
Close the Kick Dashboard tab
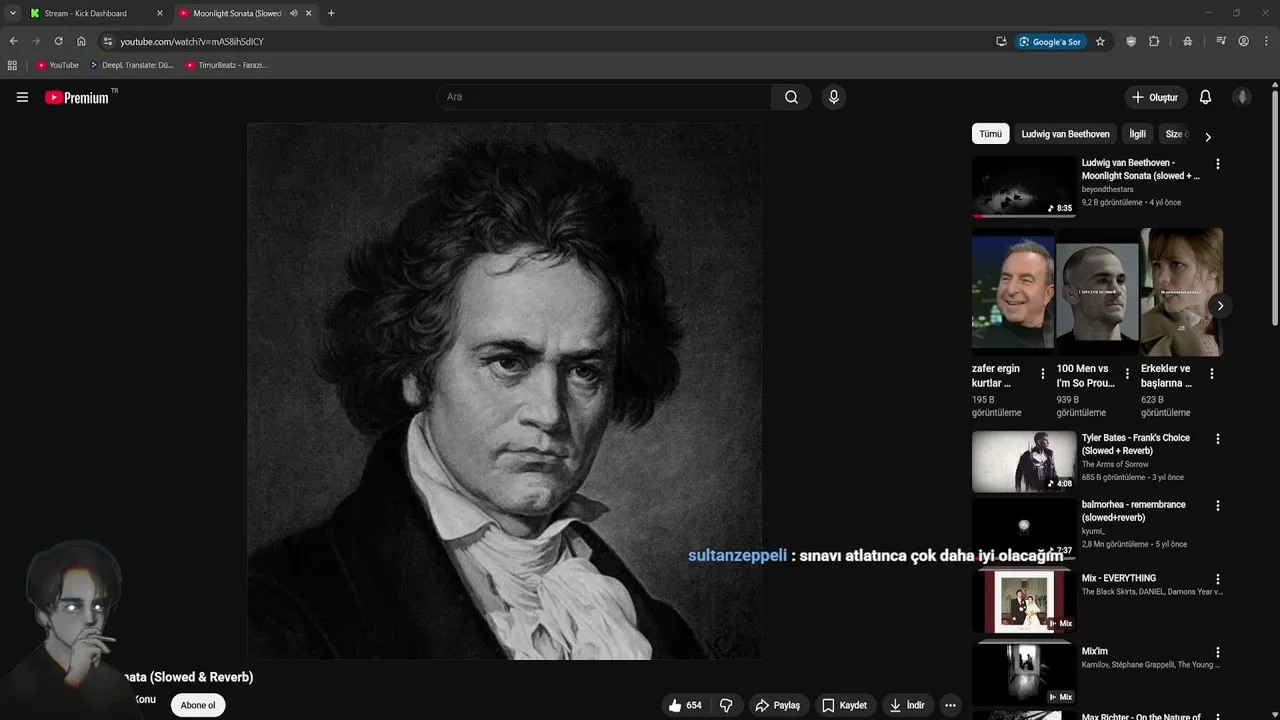point(159,13)
